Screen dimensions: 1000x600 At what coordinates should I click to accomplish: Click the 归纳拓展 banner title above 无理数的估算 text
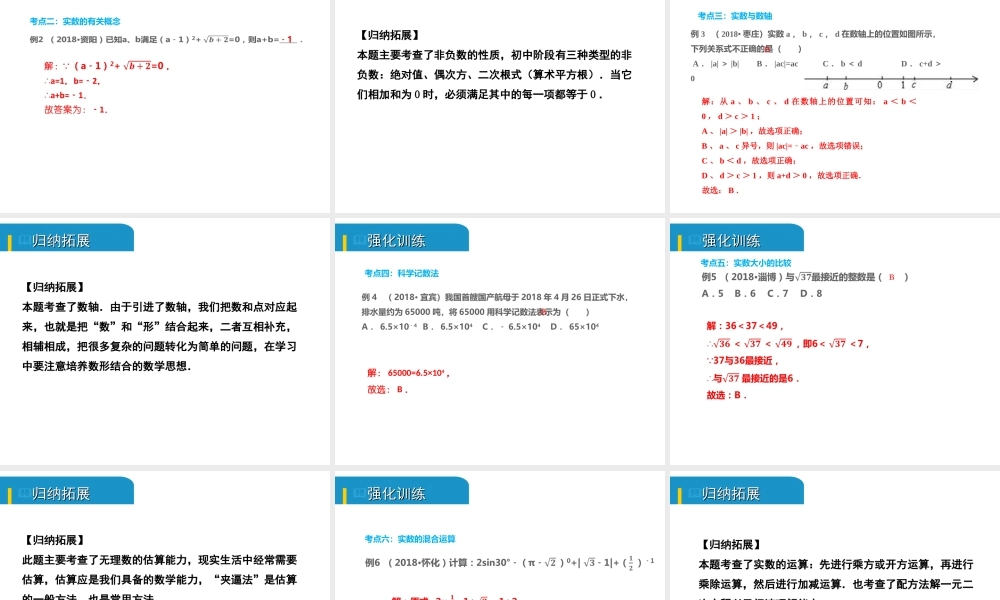tap(61, 494)
